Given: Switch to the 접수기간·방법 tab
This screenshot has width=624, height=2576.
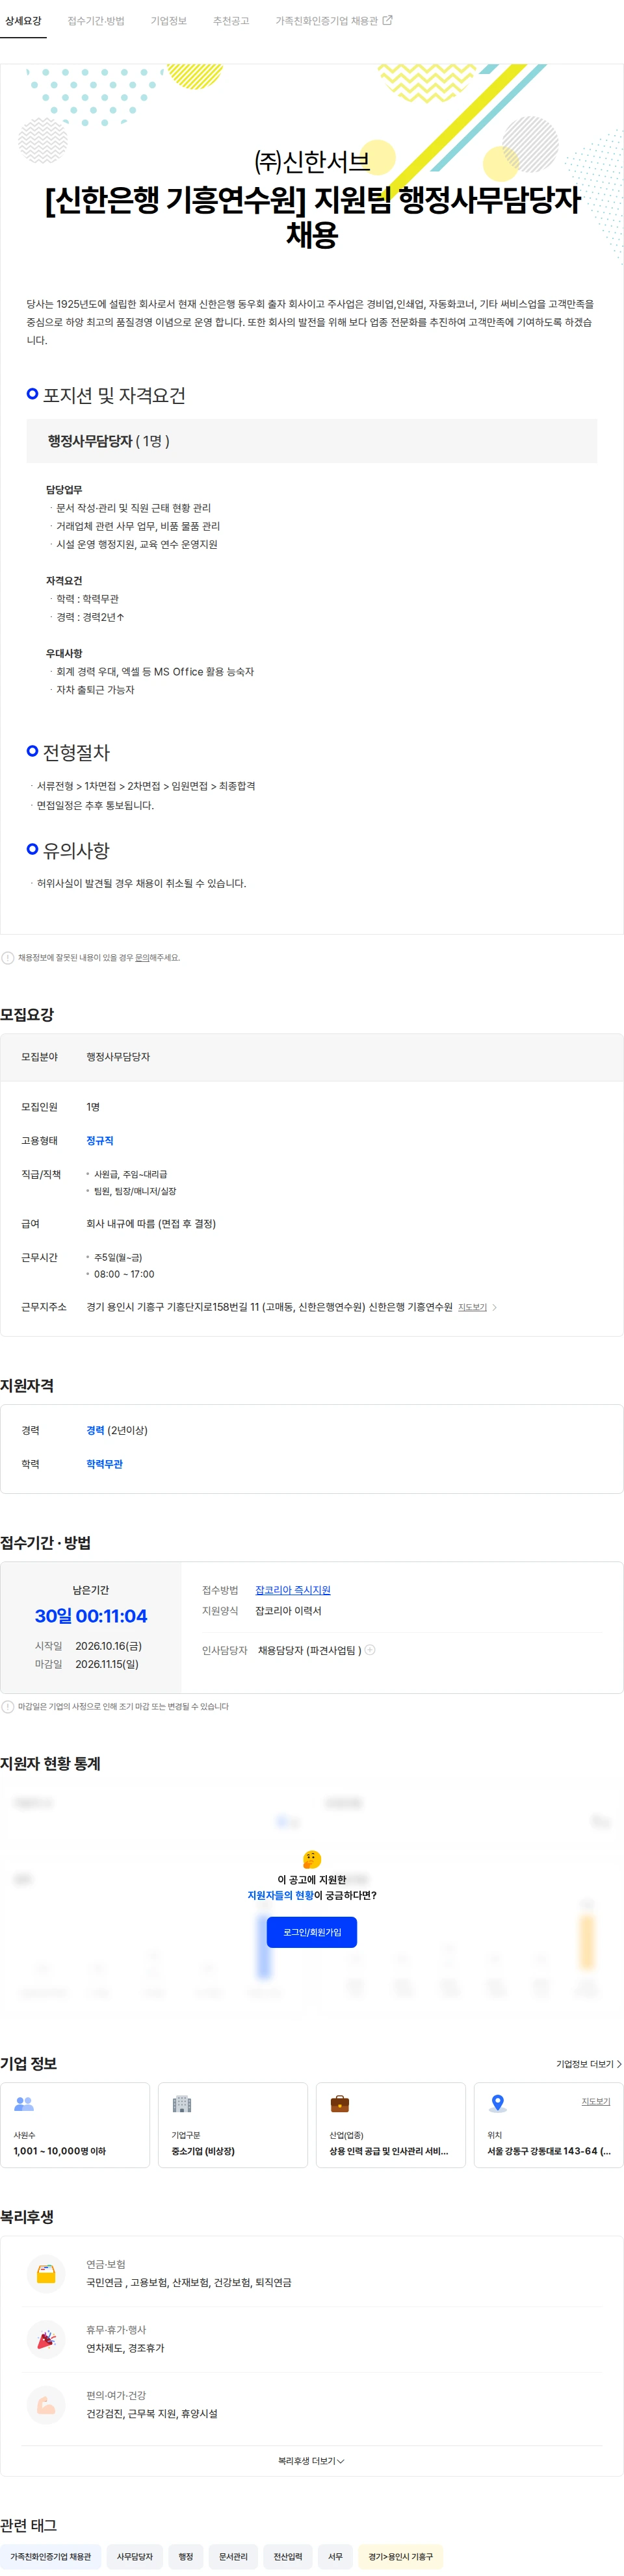Looking at the screenshot, I should pyautogui.click(x=96, y=21).
